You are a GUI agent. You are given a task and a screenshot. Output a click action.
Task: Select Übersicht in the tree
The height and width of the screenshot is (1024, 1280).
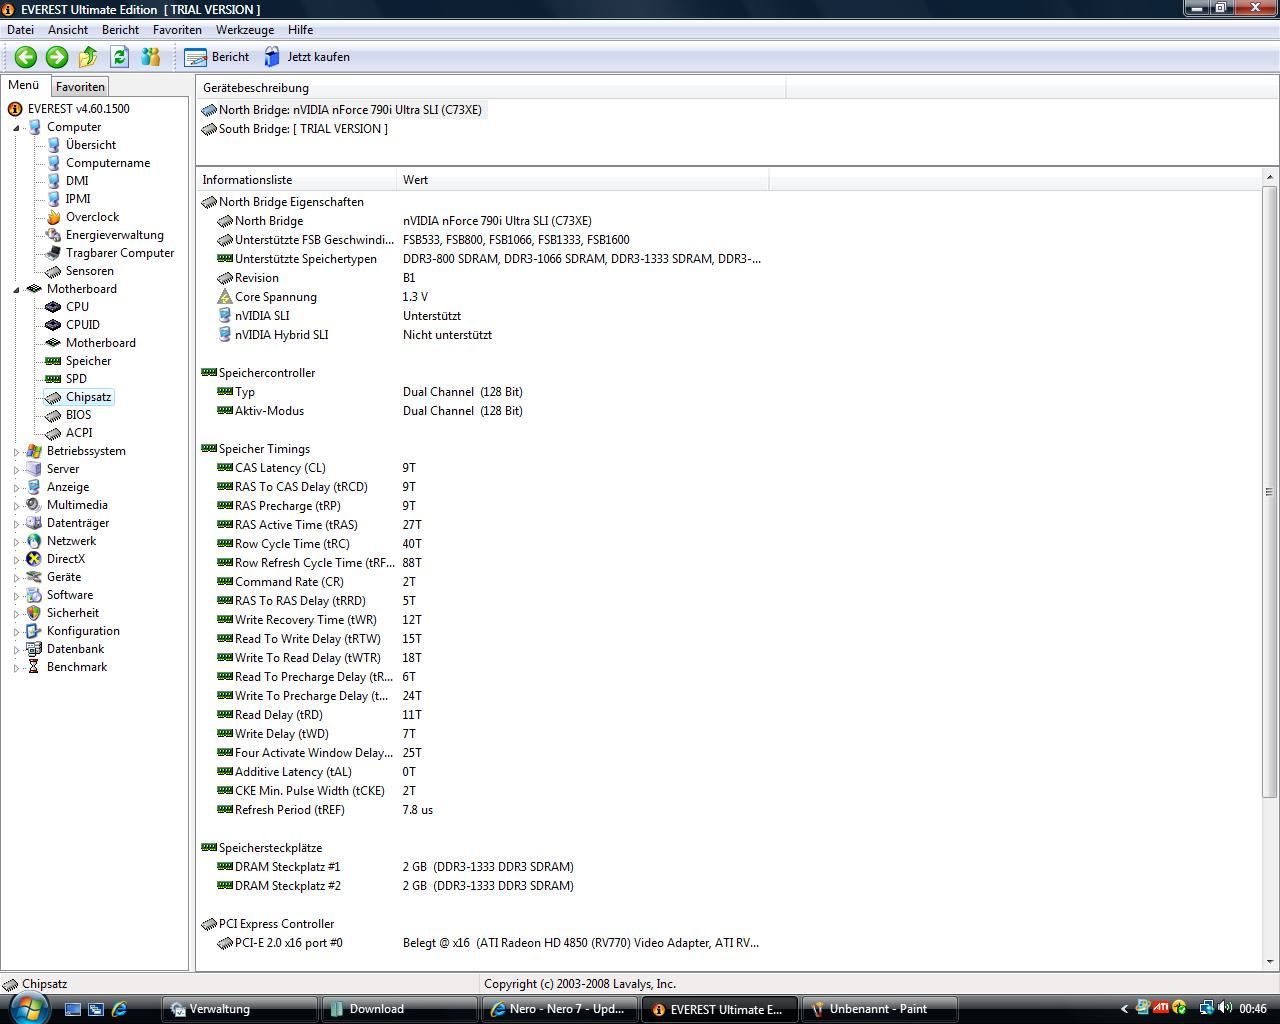(x=91, y=145)
